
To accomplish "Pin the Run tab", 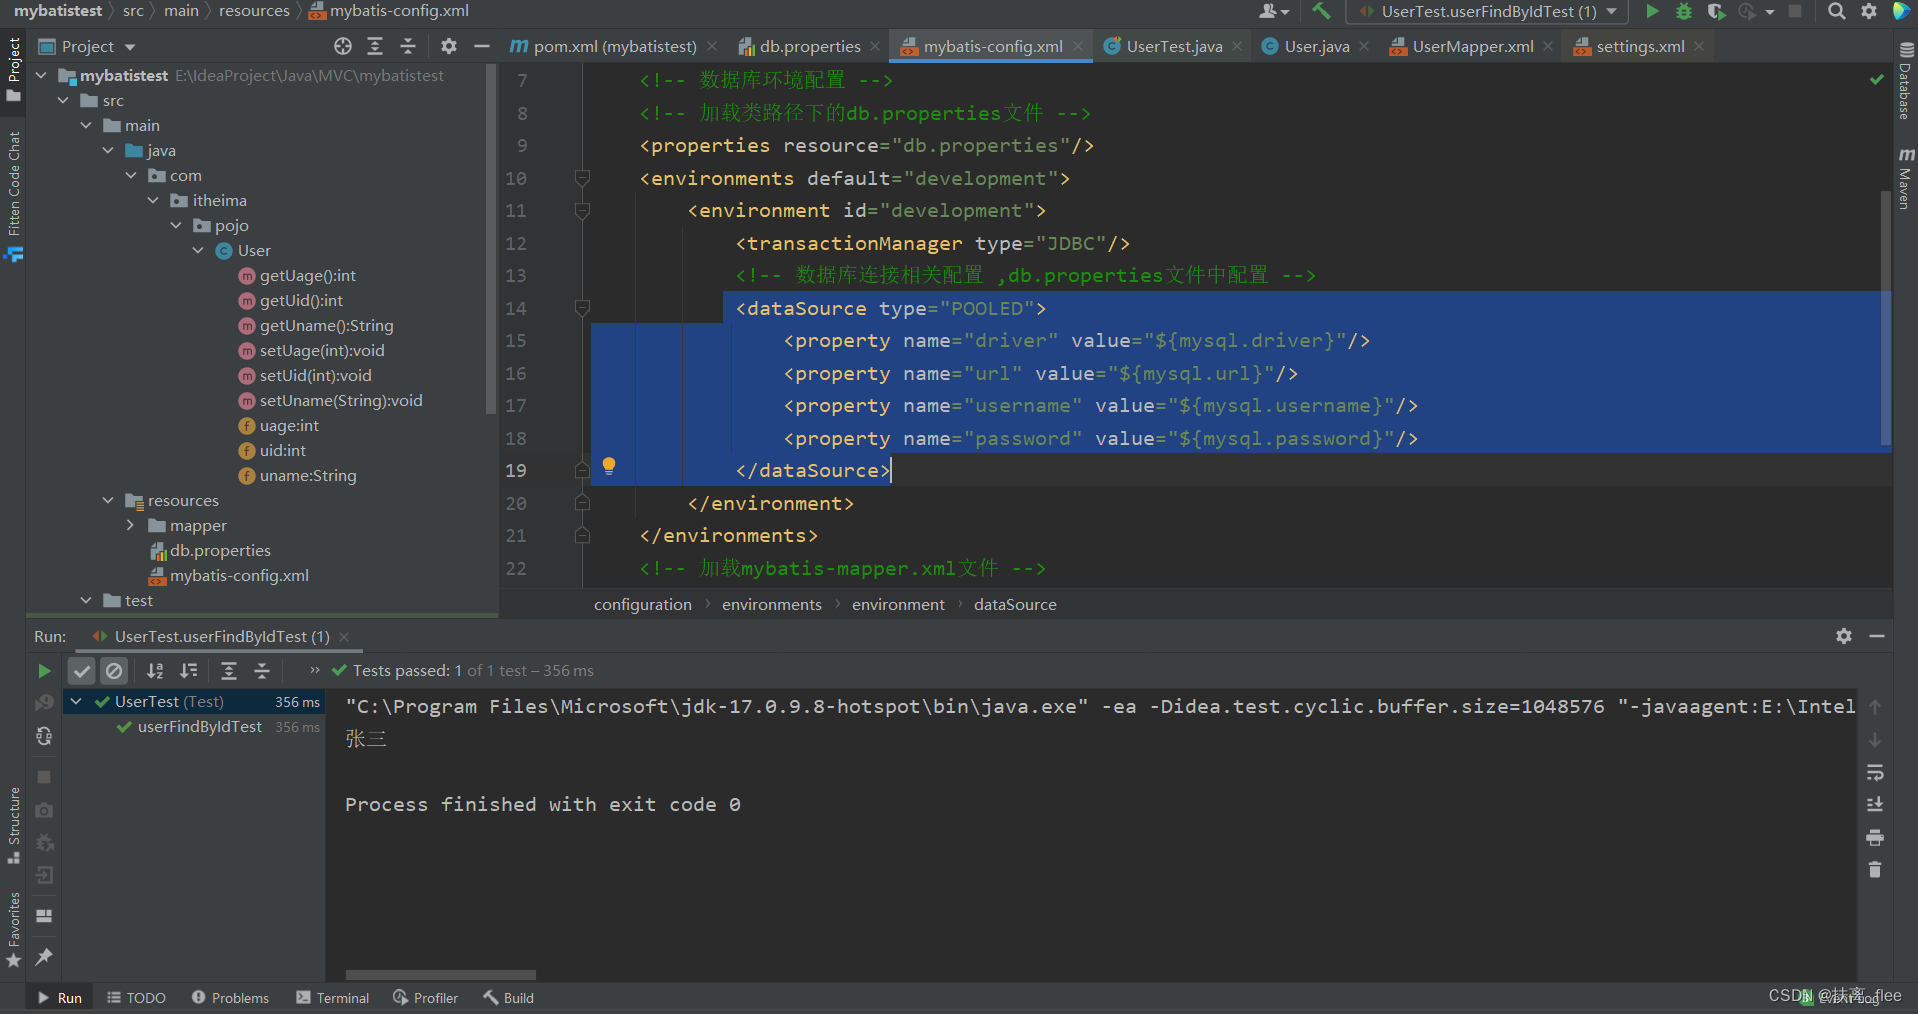I will [x=44, y=957].
